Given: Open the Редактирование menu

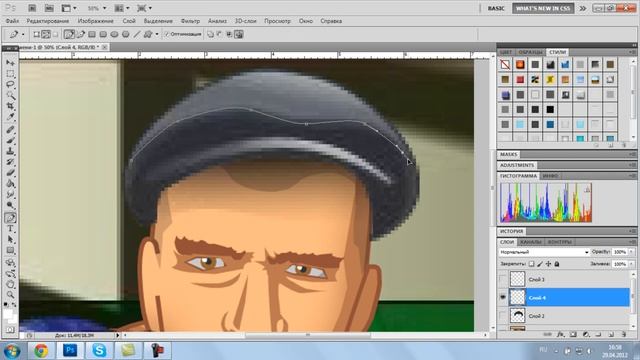Looking at the screenshot, I should point(48,21).
